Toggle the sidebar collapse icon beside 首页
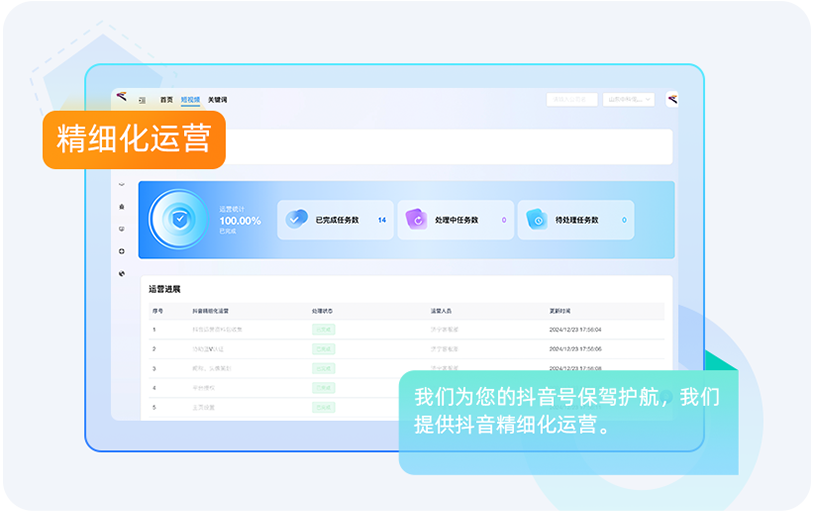The height and width of the screenshot is (512, 813). click(x=142, y=100)
